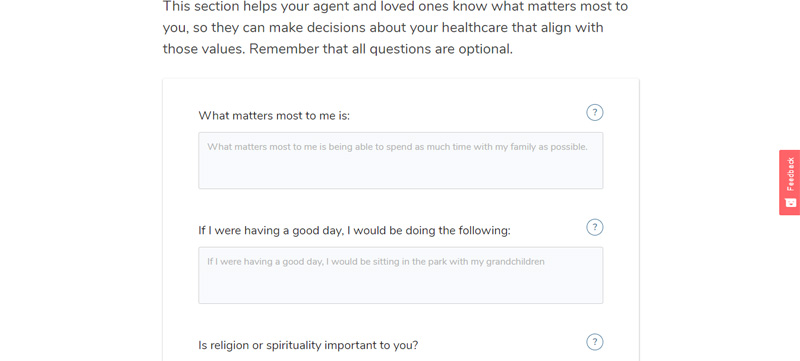
Task: Show help for the religion or spirituality question
Action: coord(594,342)
